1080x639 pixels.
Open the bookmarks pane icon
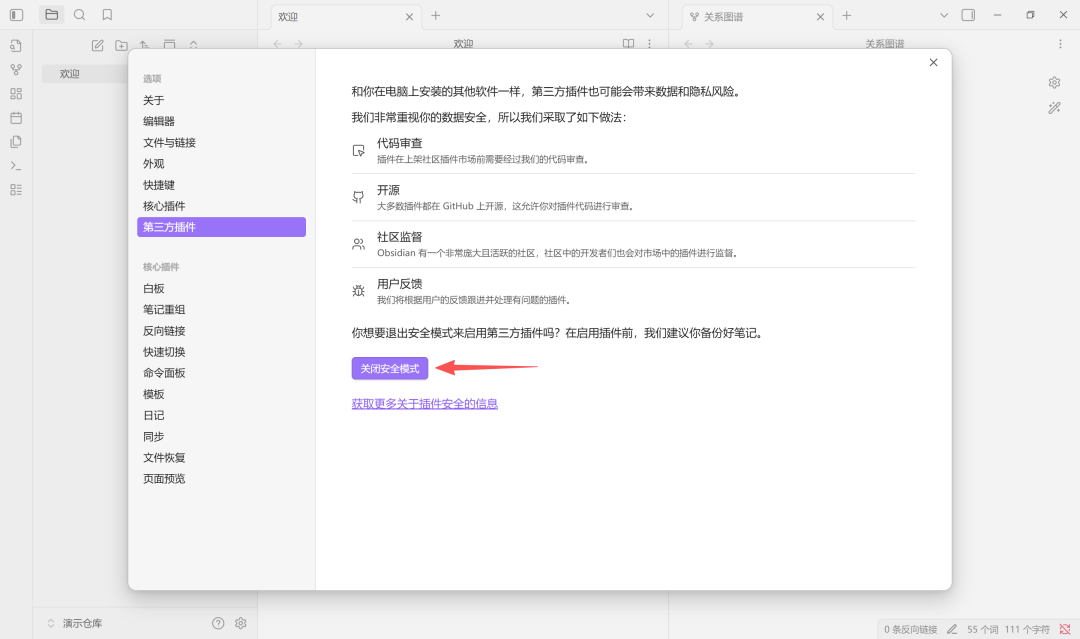click(x=107, y=14)
